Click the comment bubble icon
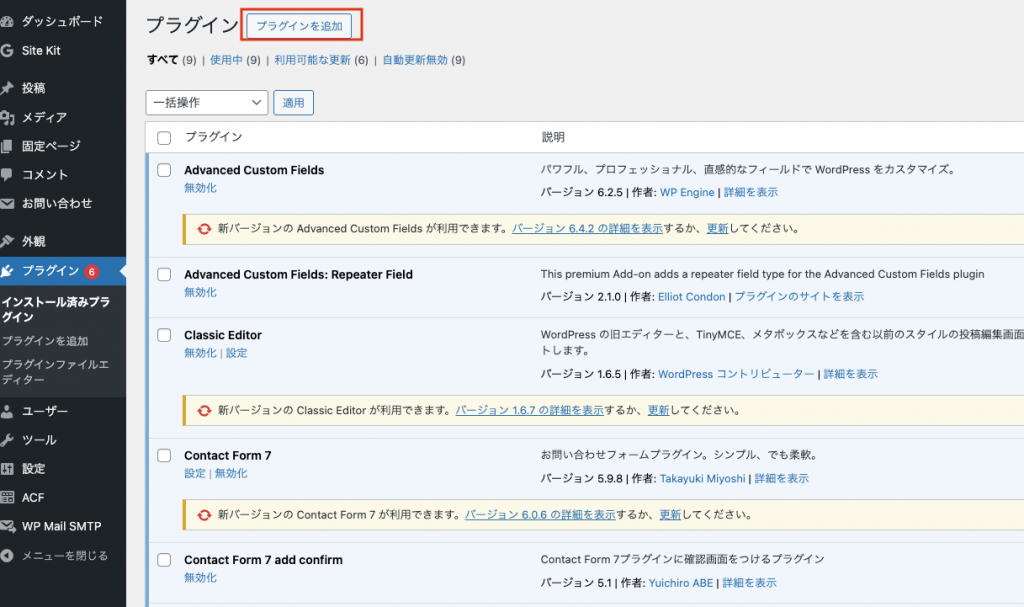The height and width of the screenshot is (607, 1024). [7, 174]
